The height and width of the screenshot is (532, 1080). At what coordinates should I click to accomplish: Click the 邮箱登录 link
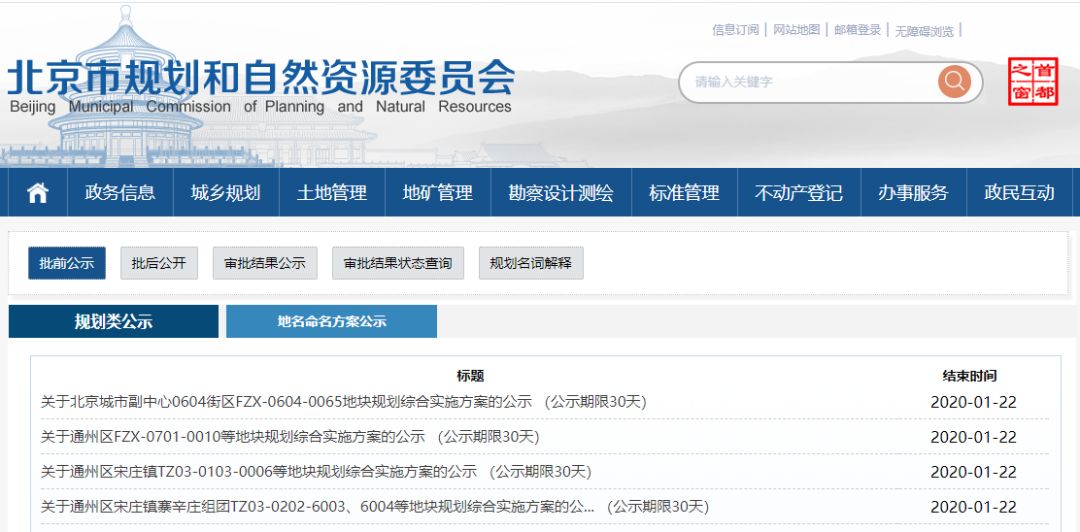click(858, 30)
